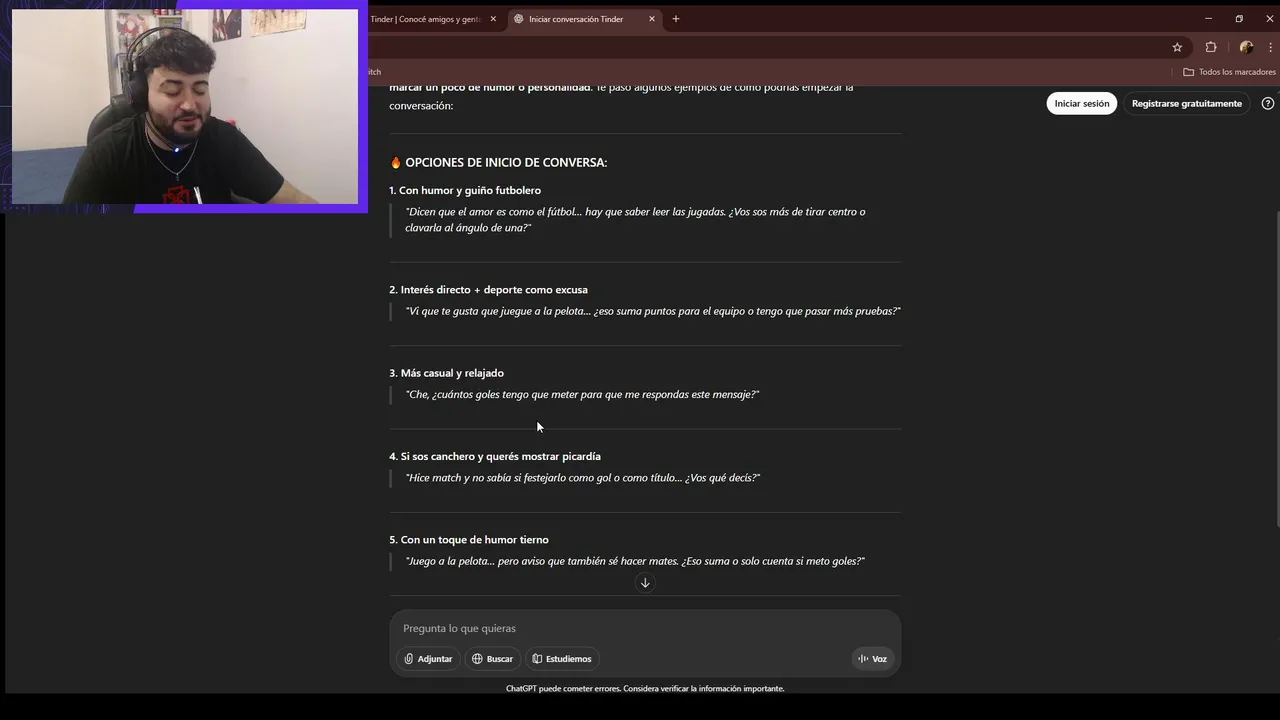The height and width of the screenshot is (720, 1280).
Task: Click heading 5. Con un toque de humor tierno
Action: (469, 540)
